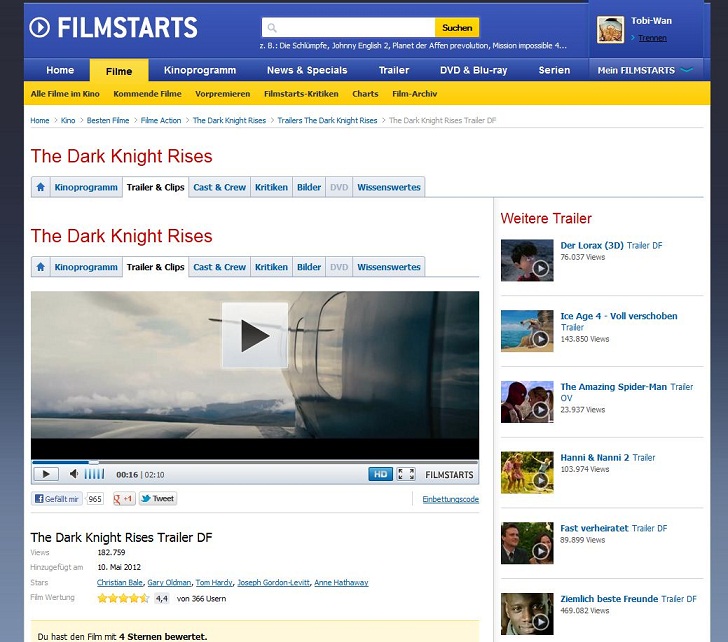
Task: Open lower Bilder tab
Action: [309, 267]
